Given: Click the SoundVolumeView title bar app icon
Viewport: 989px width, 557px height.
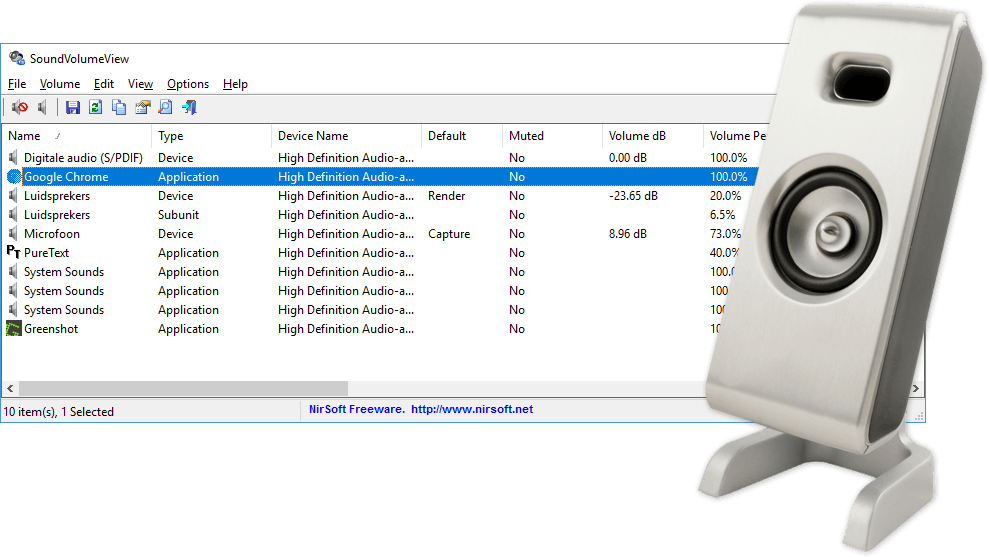Looking at the screenshot, I should [x=16, y=59].
